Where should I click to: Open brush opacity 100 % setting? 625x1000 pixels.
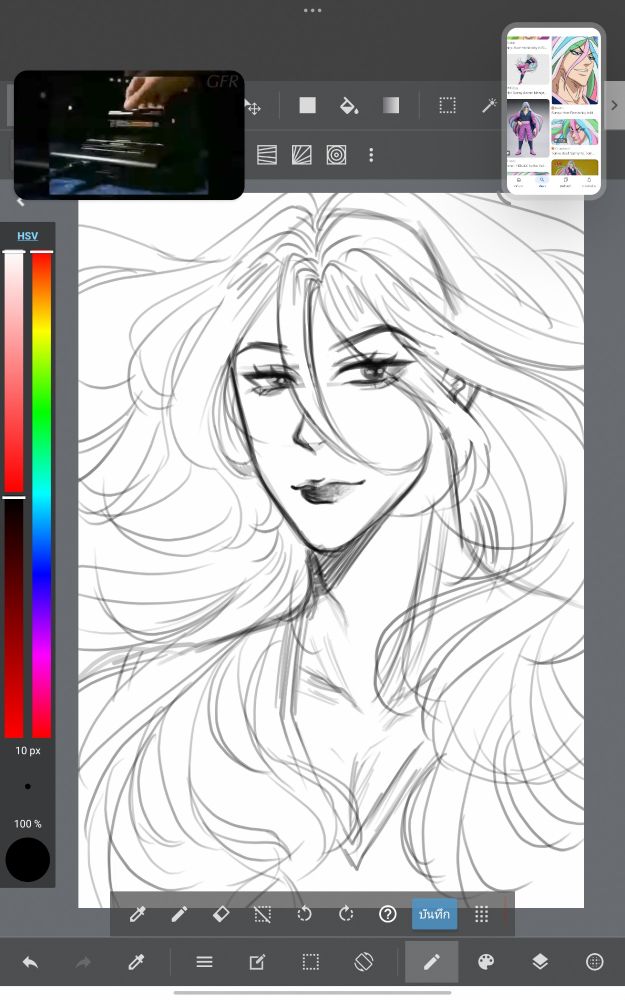pos(27,823)
